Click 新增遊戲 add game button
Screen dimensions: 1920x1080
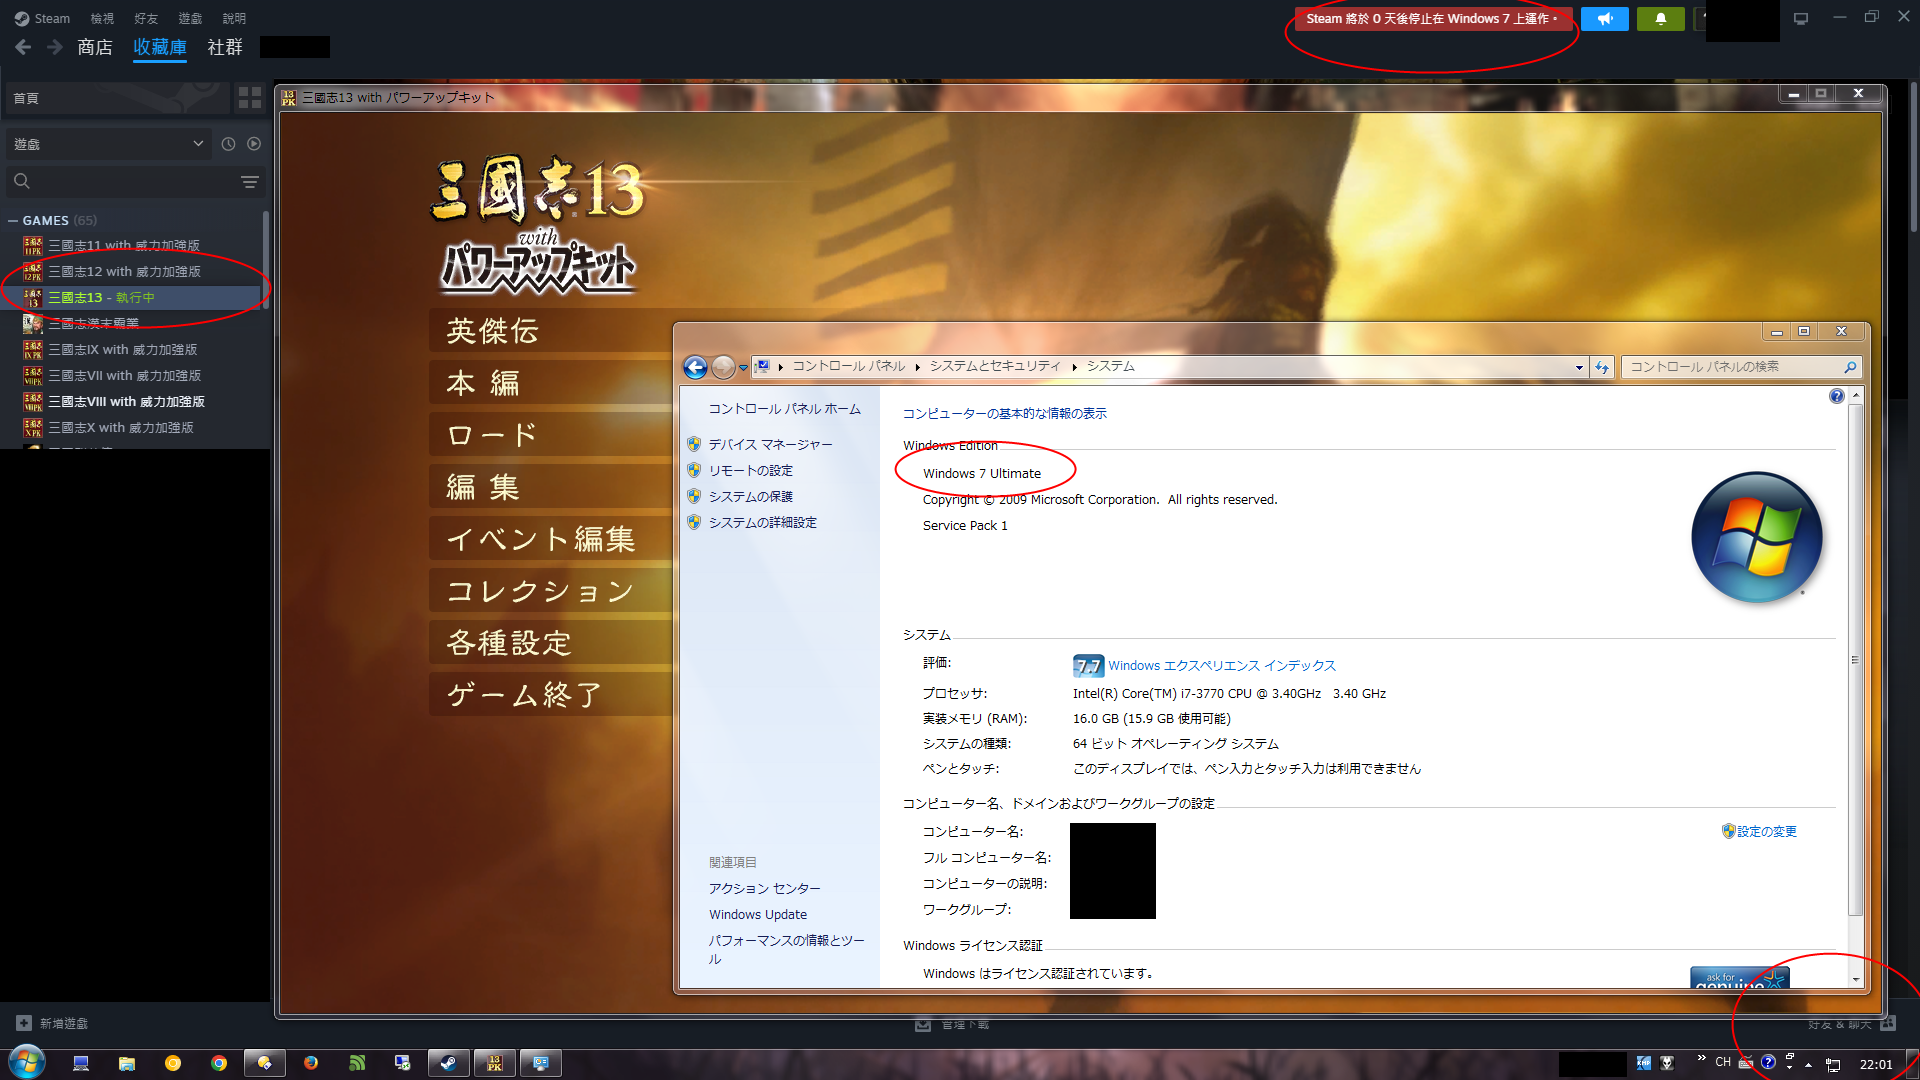(x=52, y=1023)
